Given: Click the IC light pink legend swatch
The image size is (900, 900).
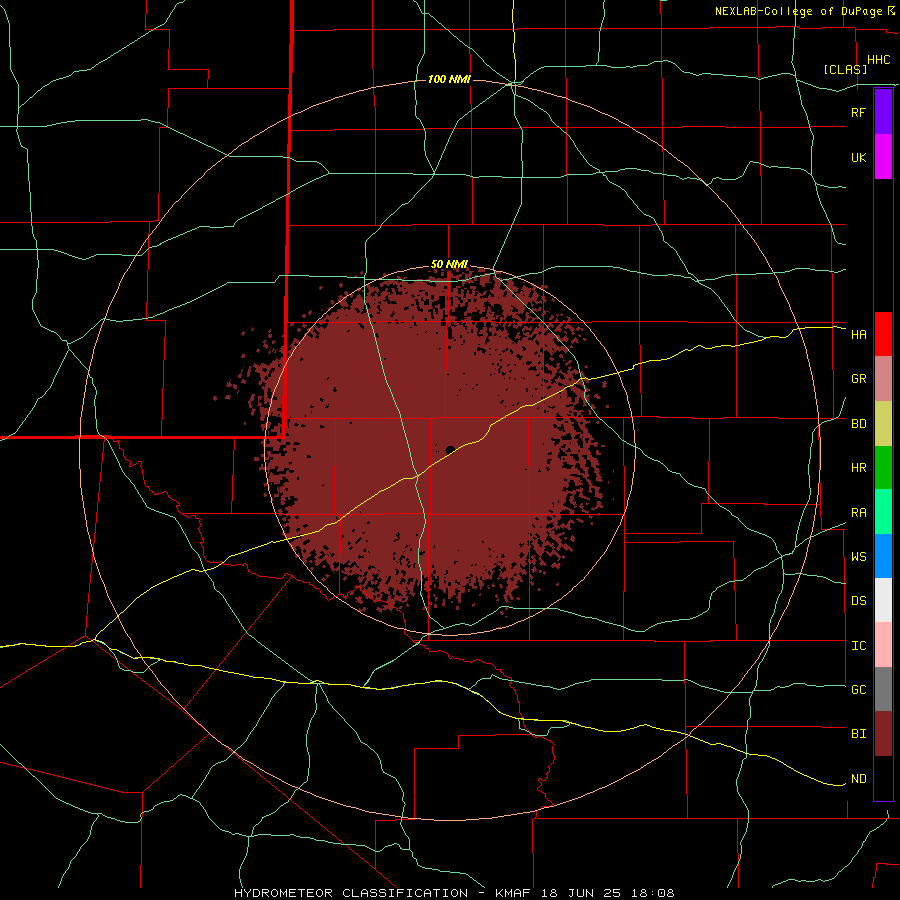Looking at the screenshot, I should pyautogui.click(x=883, y=645).
